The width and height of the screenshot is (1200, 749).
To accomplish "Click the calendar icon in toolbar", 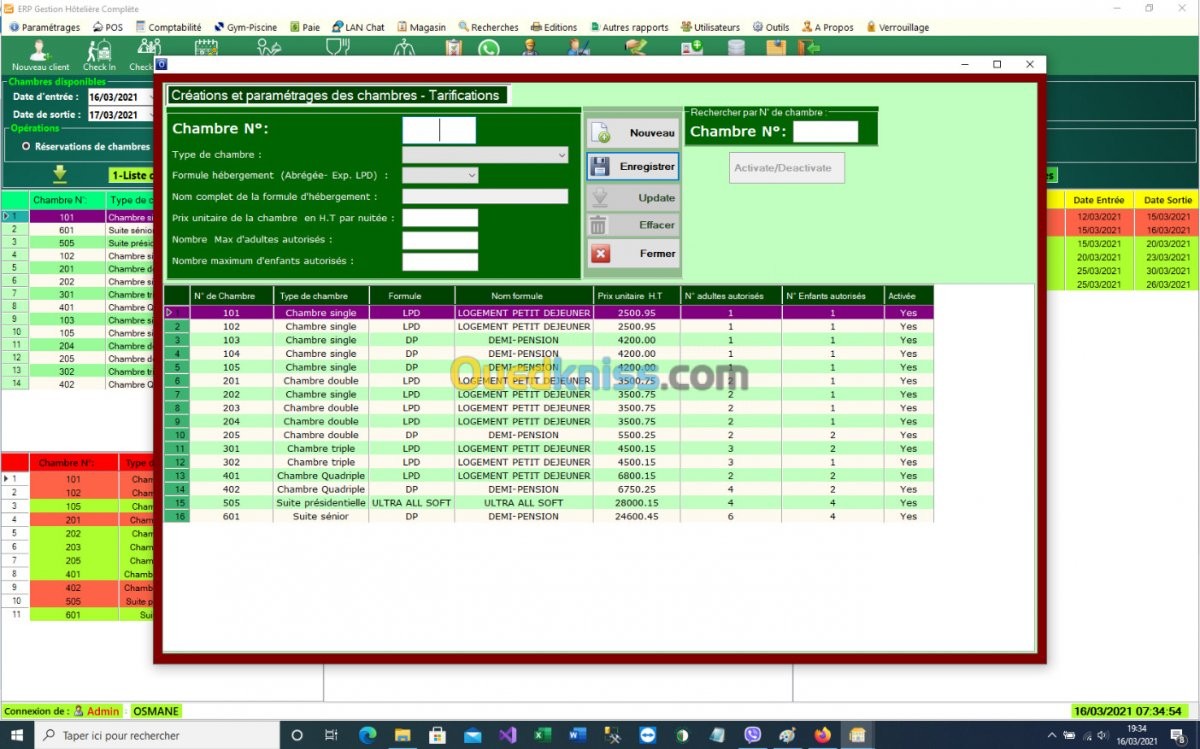I will point(207,47).
